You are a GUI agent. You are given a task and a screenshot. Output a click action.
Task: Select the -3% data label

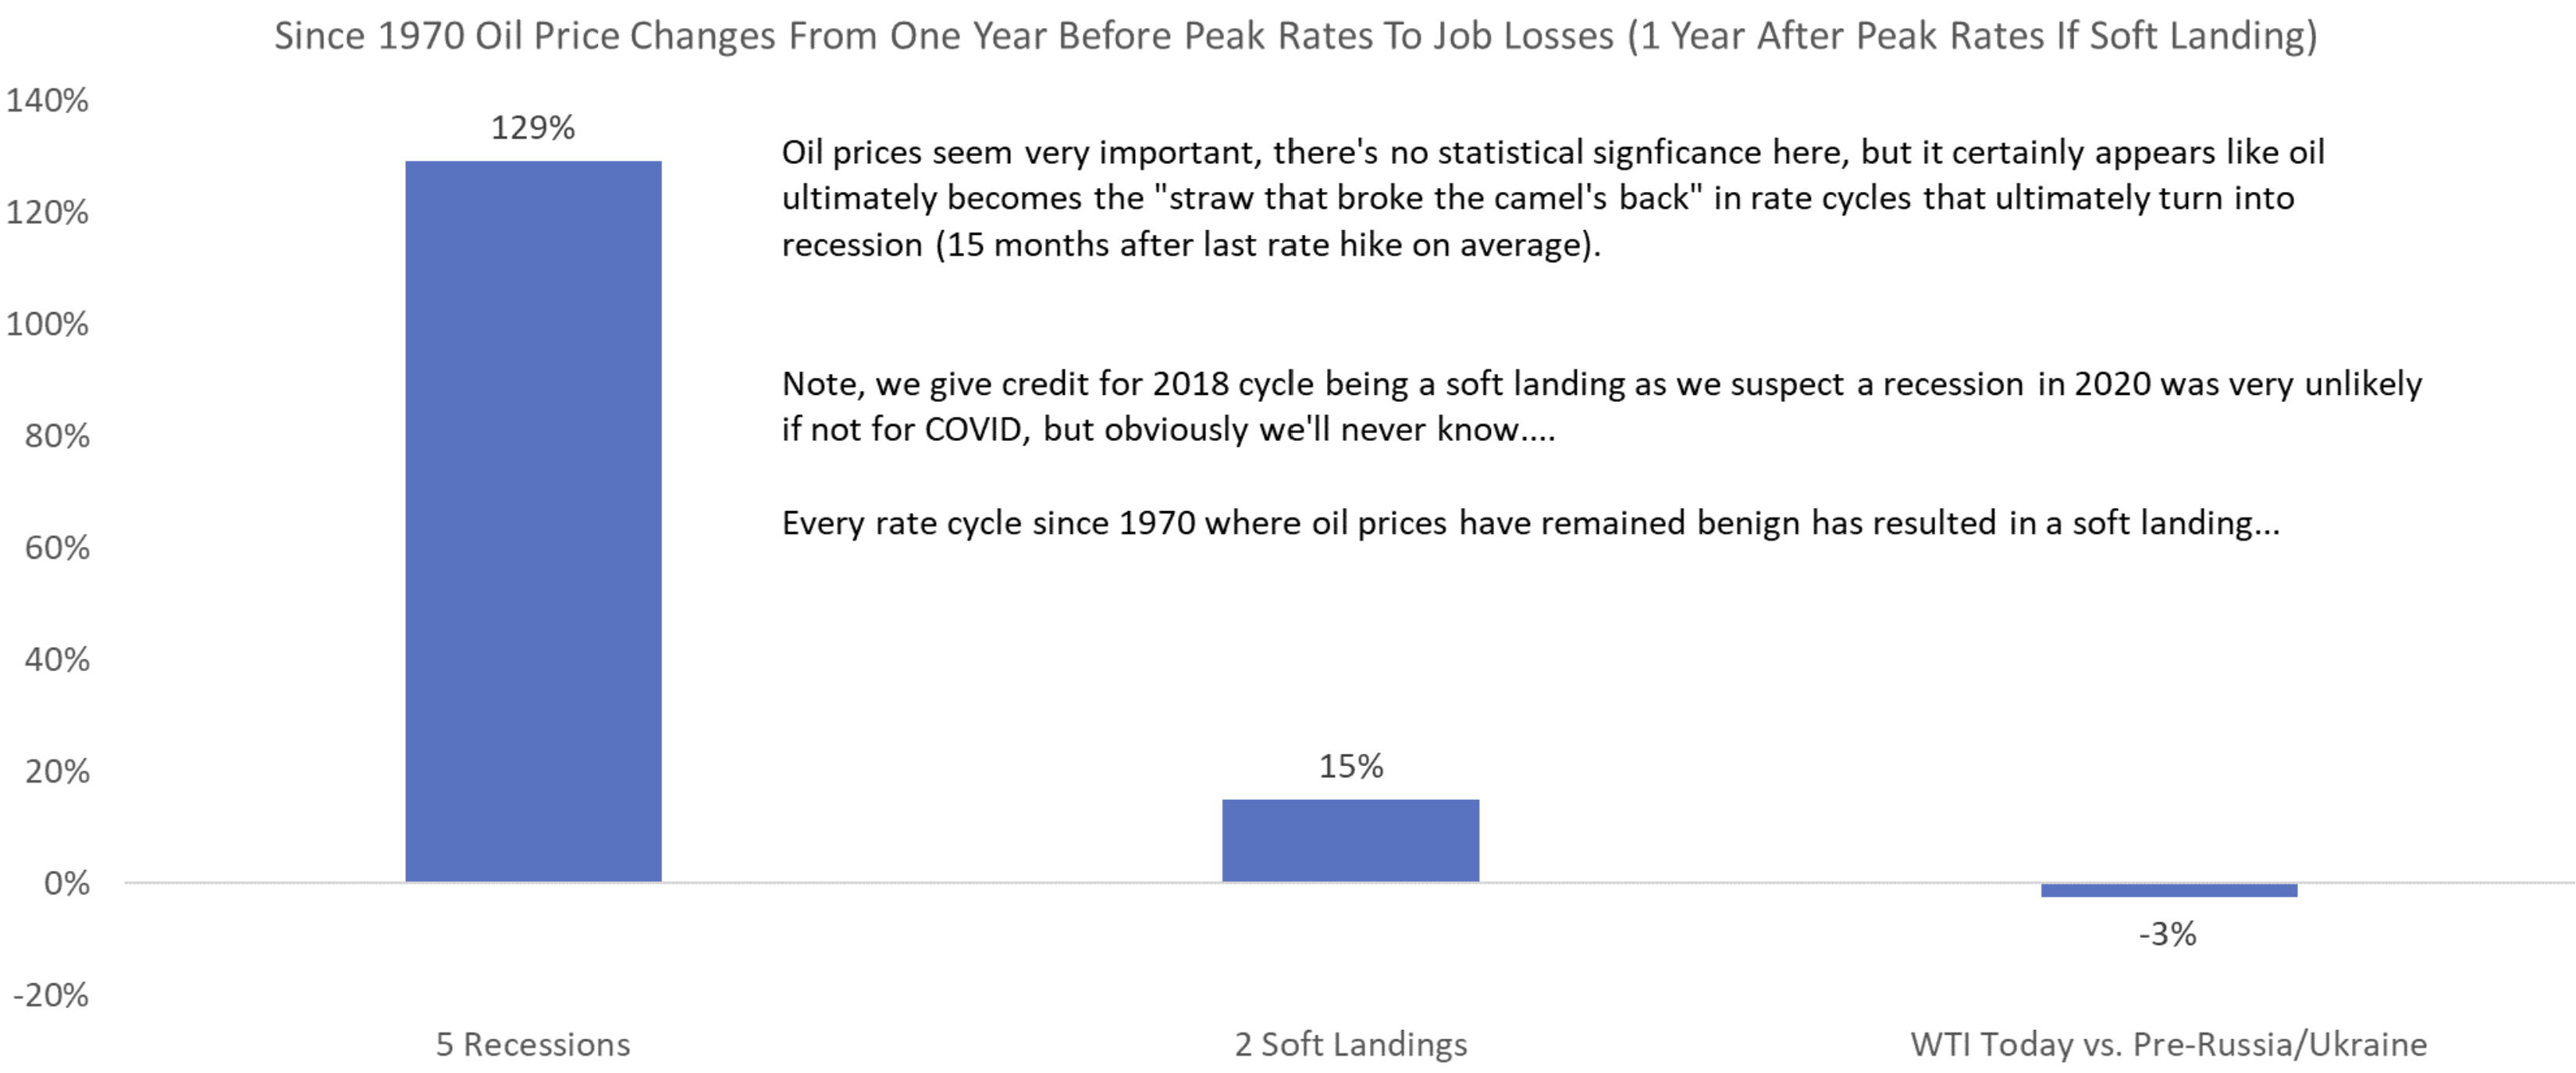[x=2167, y=934]
